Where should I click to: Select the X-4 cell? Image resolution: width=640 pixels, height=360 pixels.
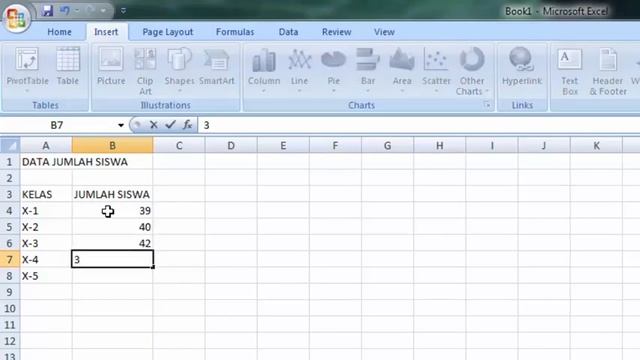pos(46,260)
